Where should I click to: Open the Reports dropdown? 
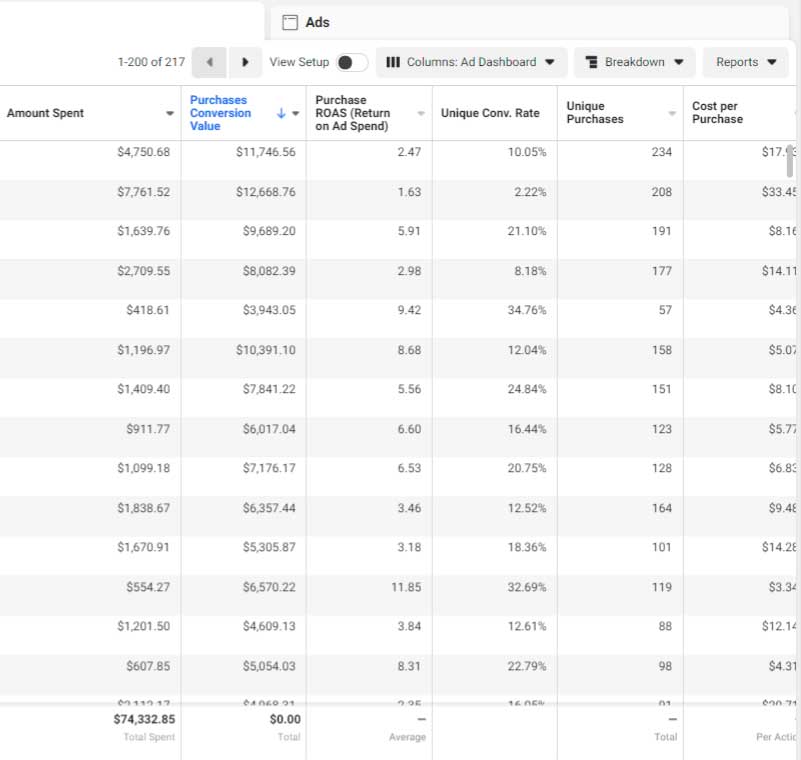(745, 62)
